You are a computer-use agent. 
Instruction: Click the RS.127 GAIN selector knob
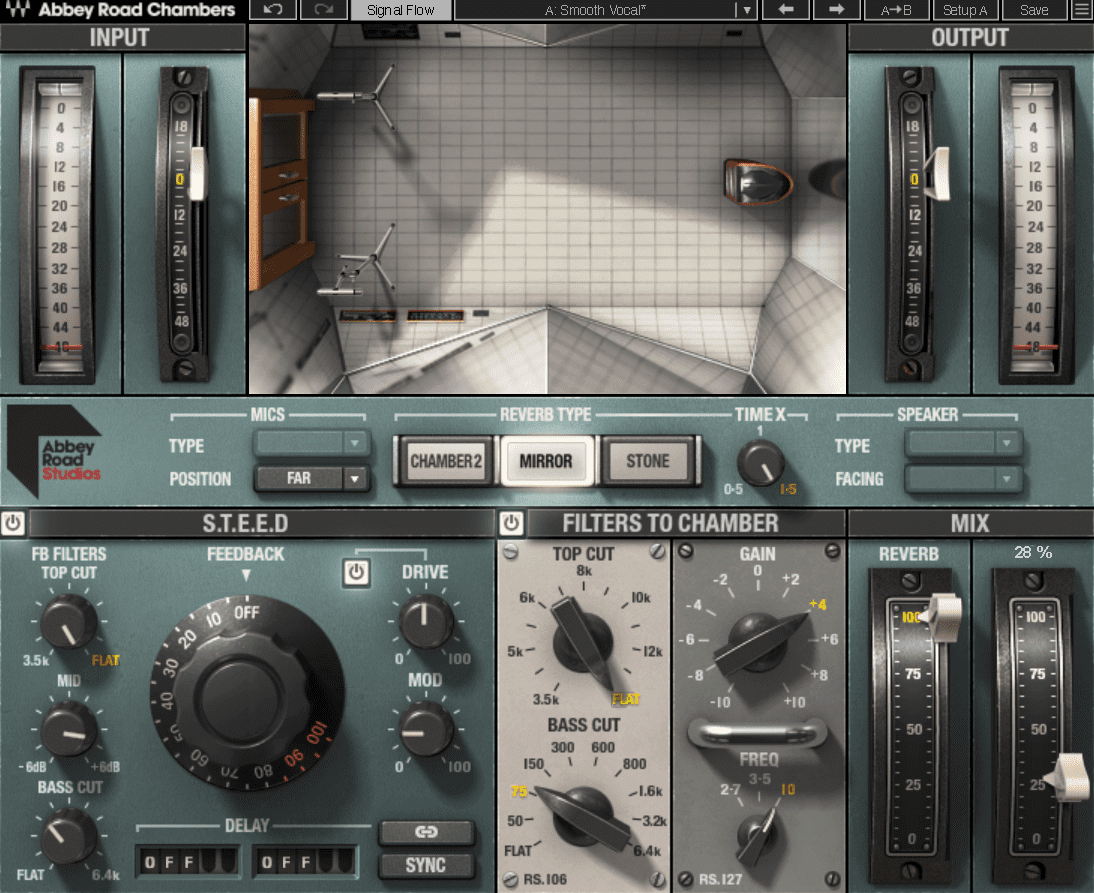759,643
